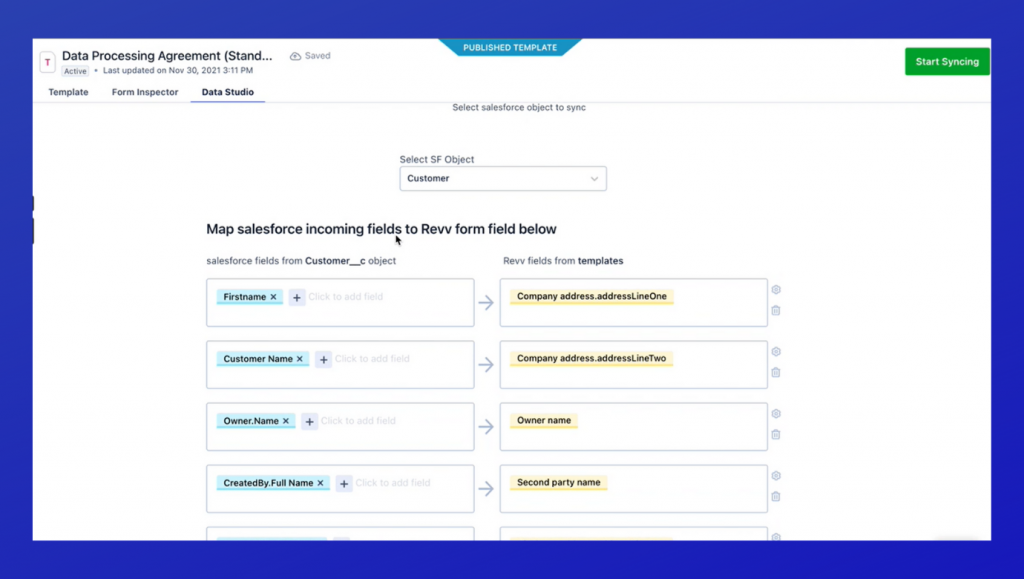Switch to the Template tab
Screen dimensions: 1024x579
click(68, 92)
